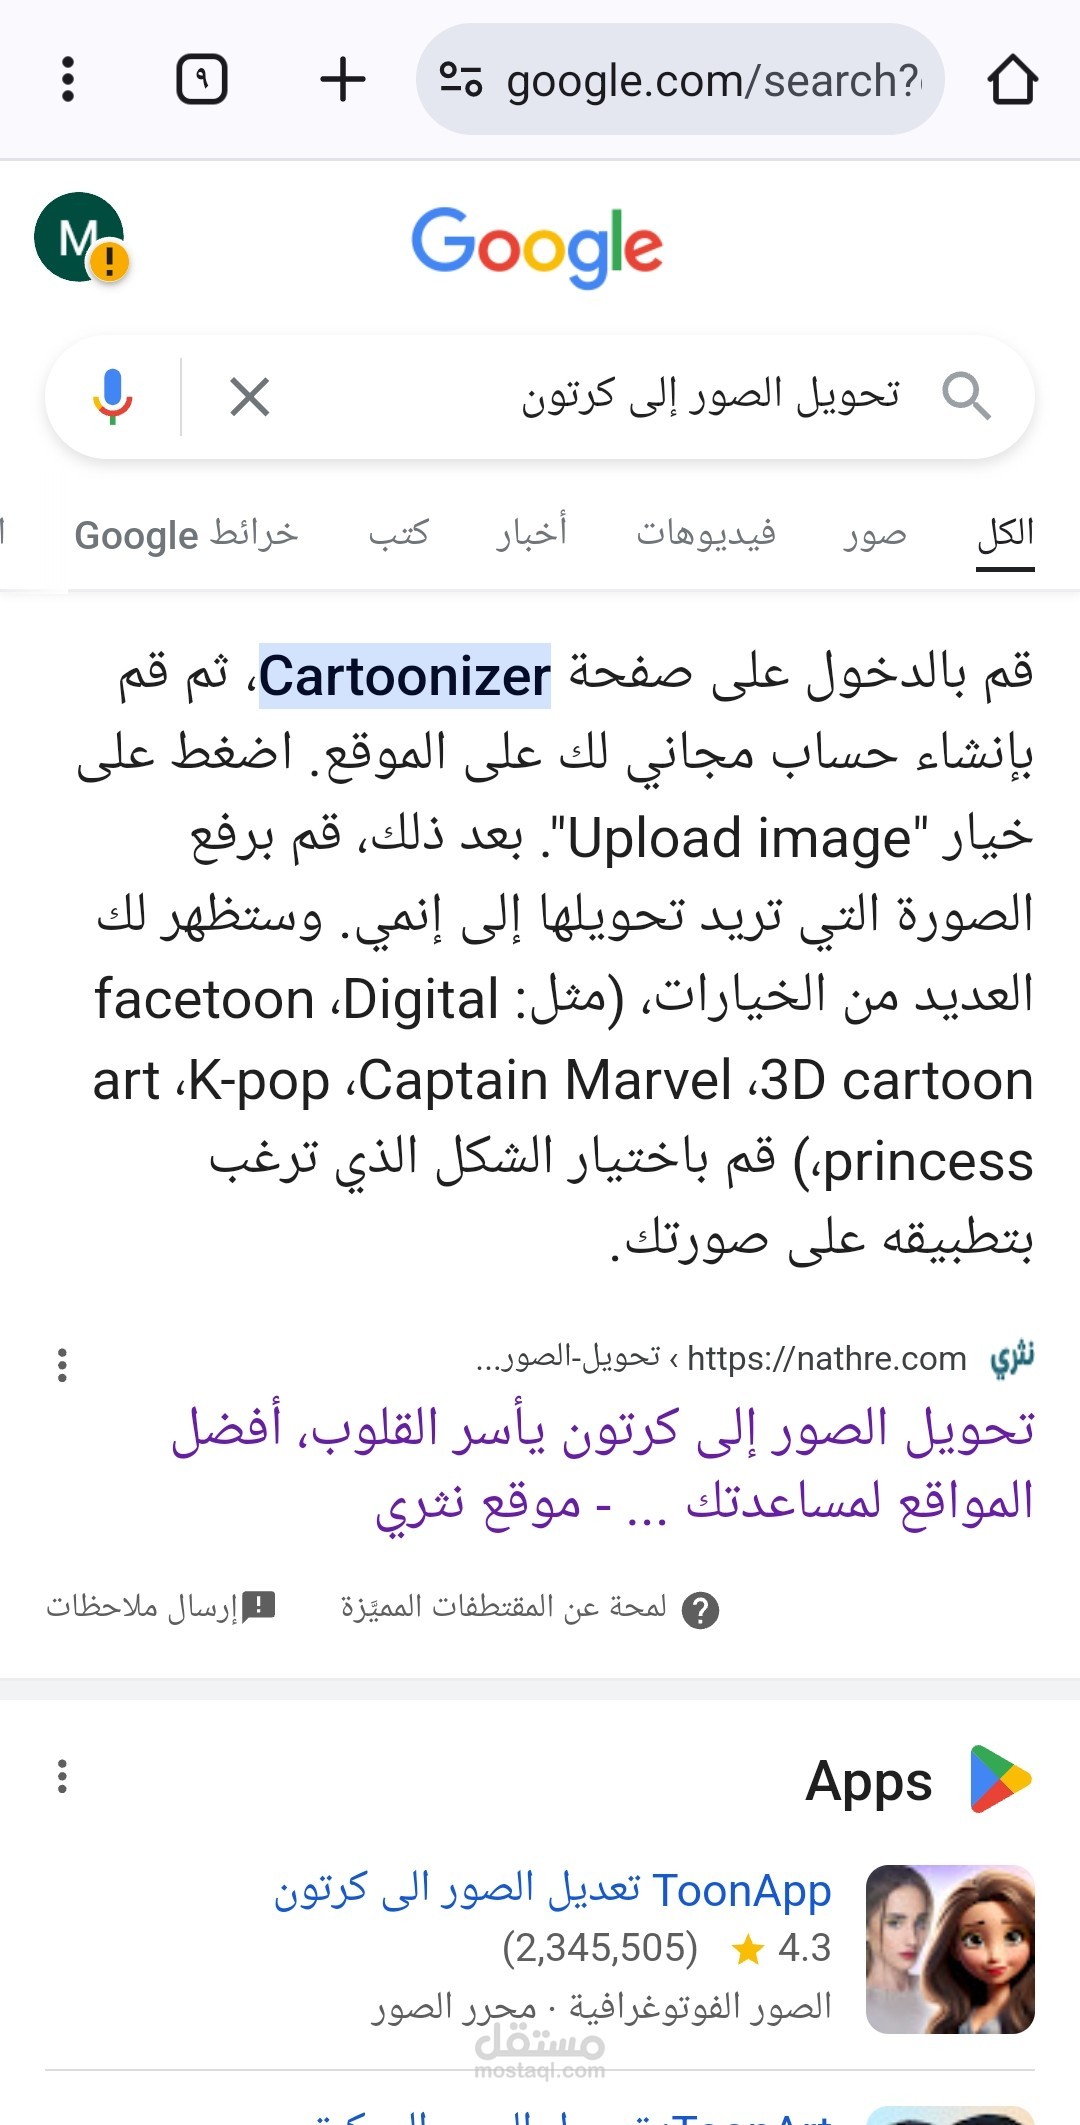The width and height of the screenshot is (1080, 2125).
Task: Start voice search with microphone icon
Action: click(x=113, y=397)
